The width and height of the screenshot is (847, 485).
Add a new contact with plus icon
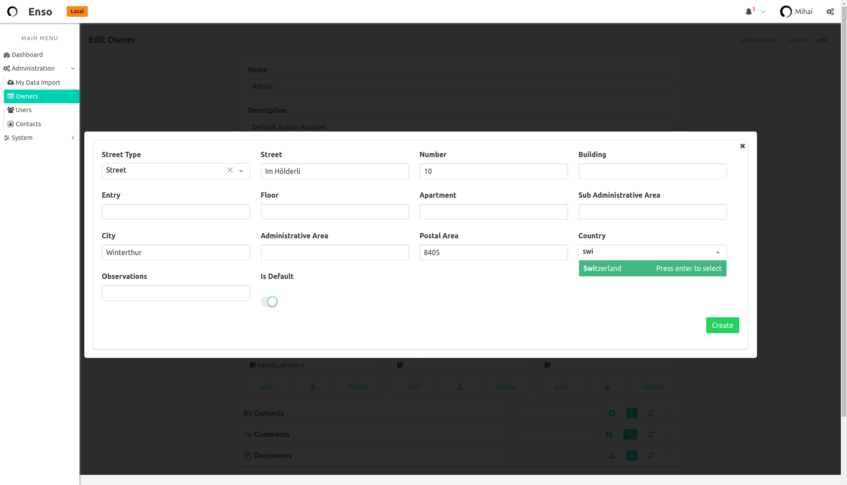coord(612,413)
